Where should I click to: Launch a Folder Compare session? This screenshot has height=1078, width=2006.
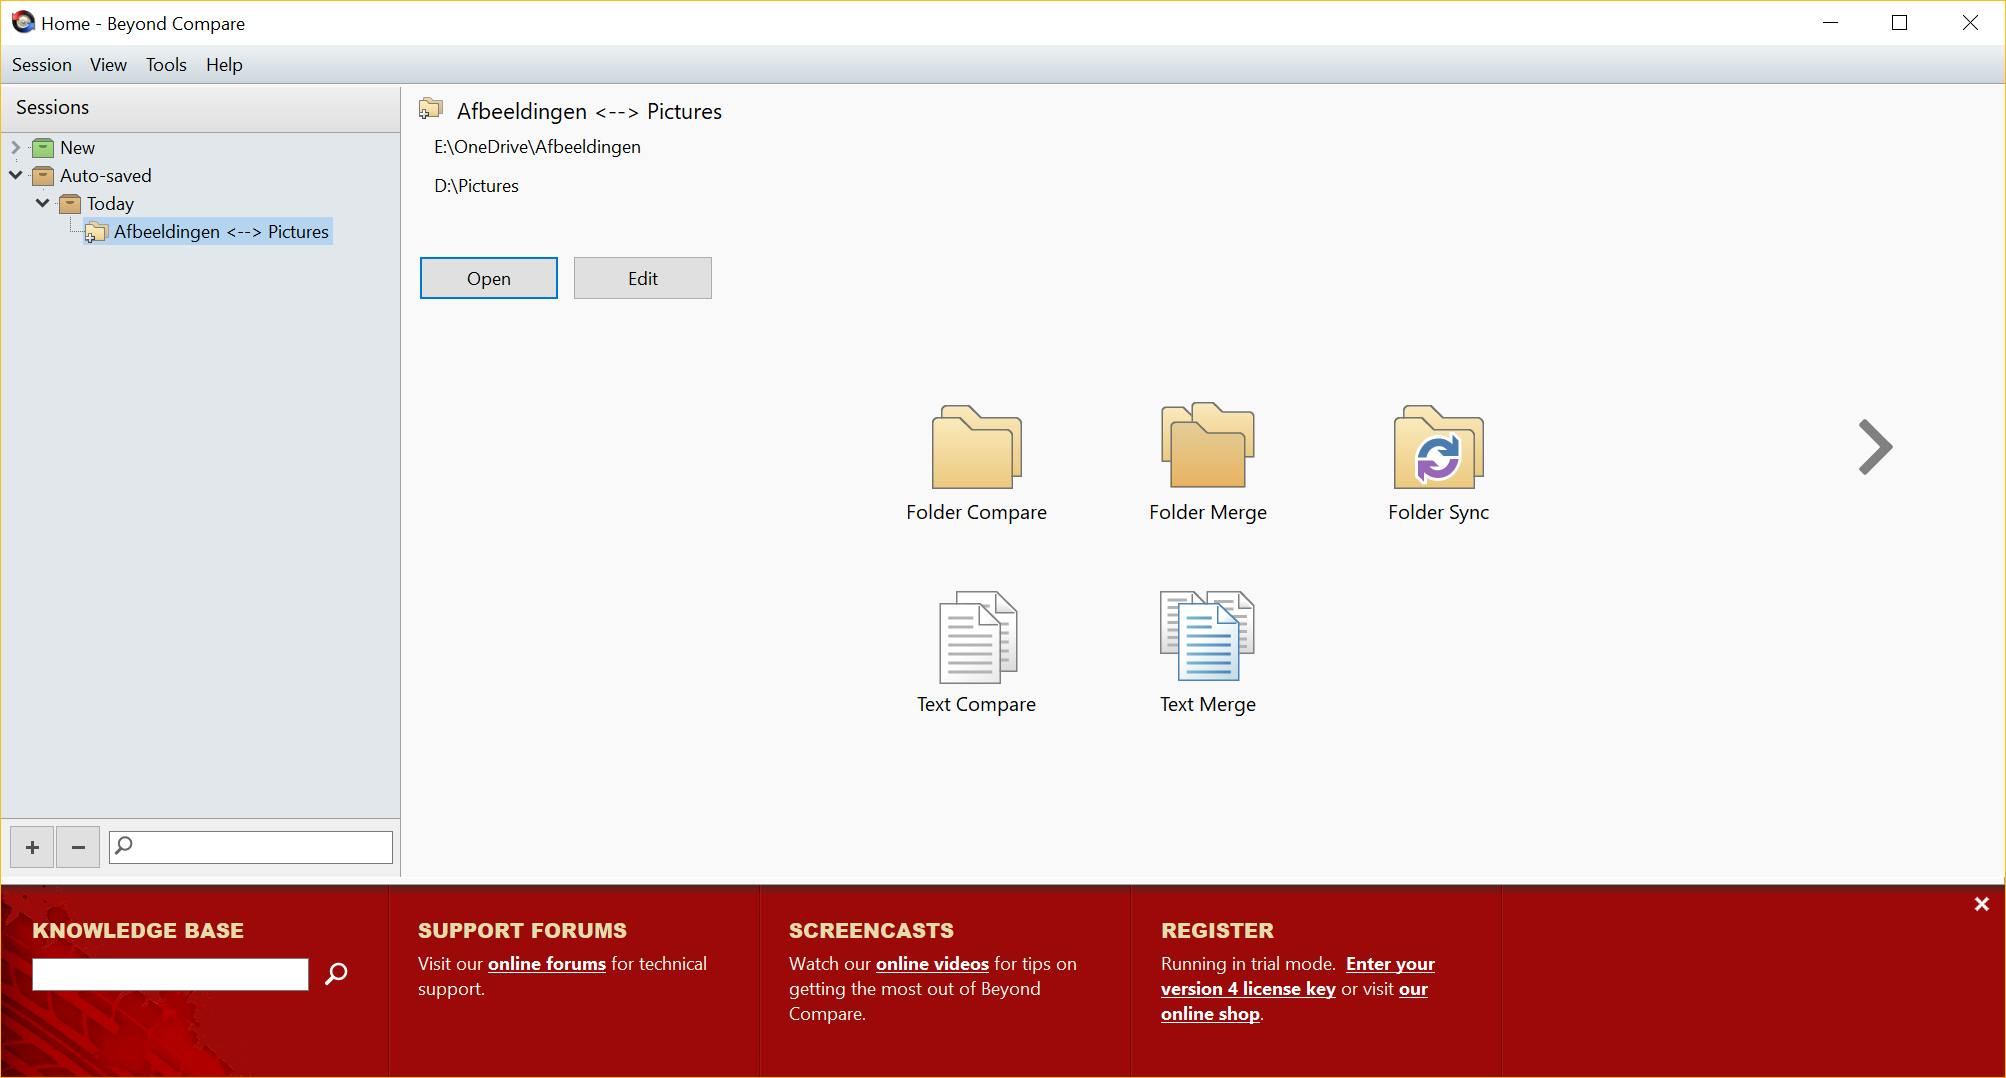(976, 463)
